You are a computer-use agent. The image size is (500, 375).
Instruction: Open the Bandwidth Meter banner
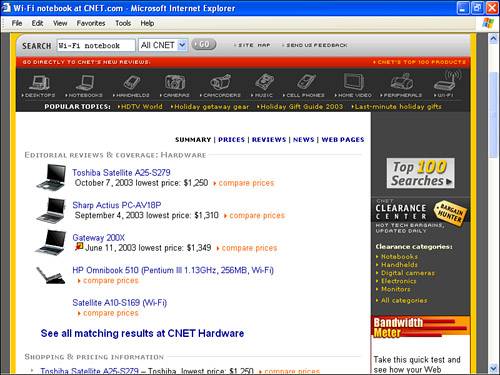420,327
